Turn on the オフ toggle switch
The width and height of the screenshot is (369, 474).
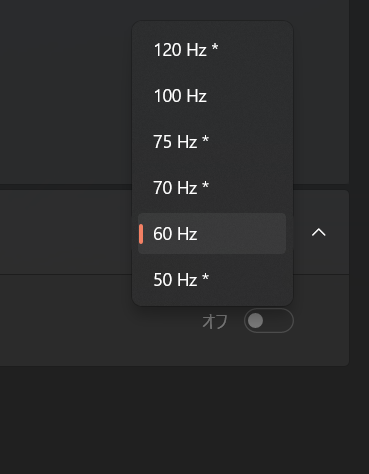(x=269, y=321)
